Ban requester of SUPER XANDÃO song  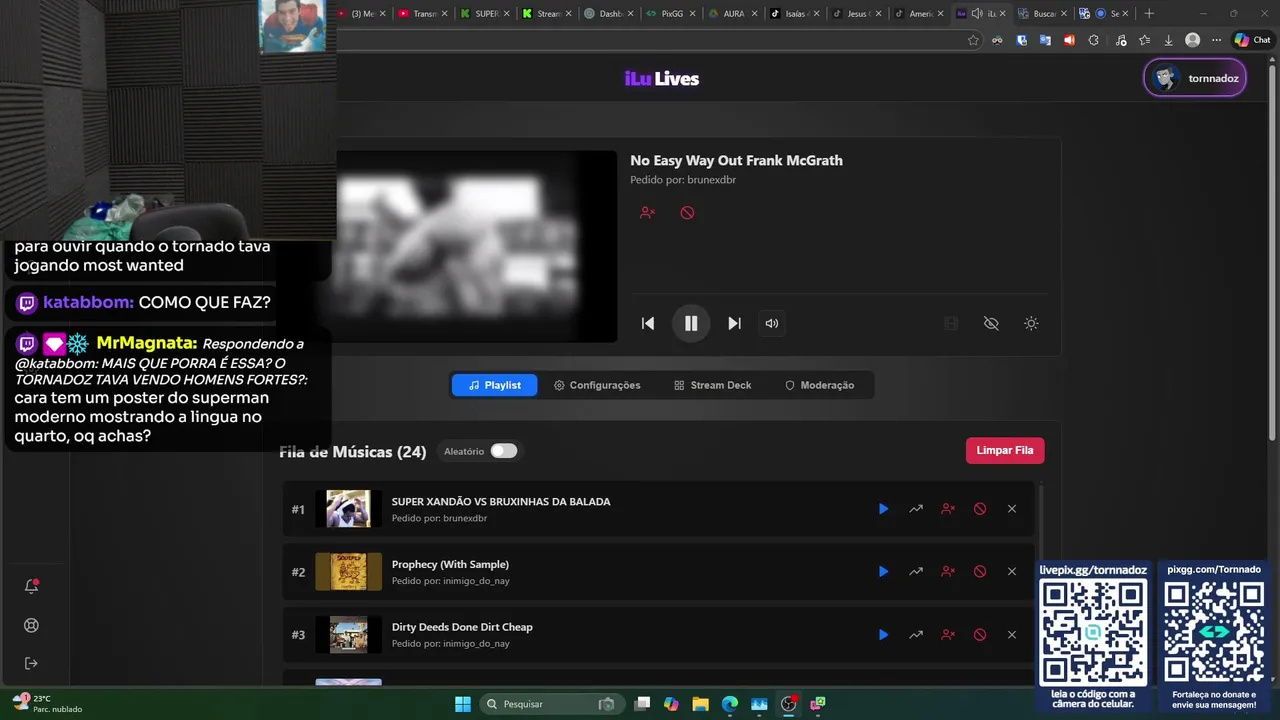(x=948, y=509)
